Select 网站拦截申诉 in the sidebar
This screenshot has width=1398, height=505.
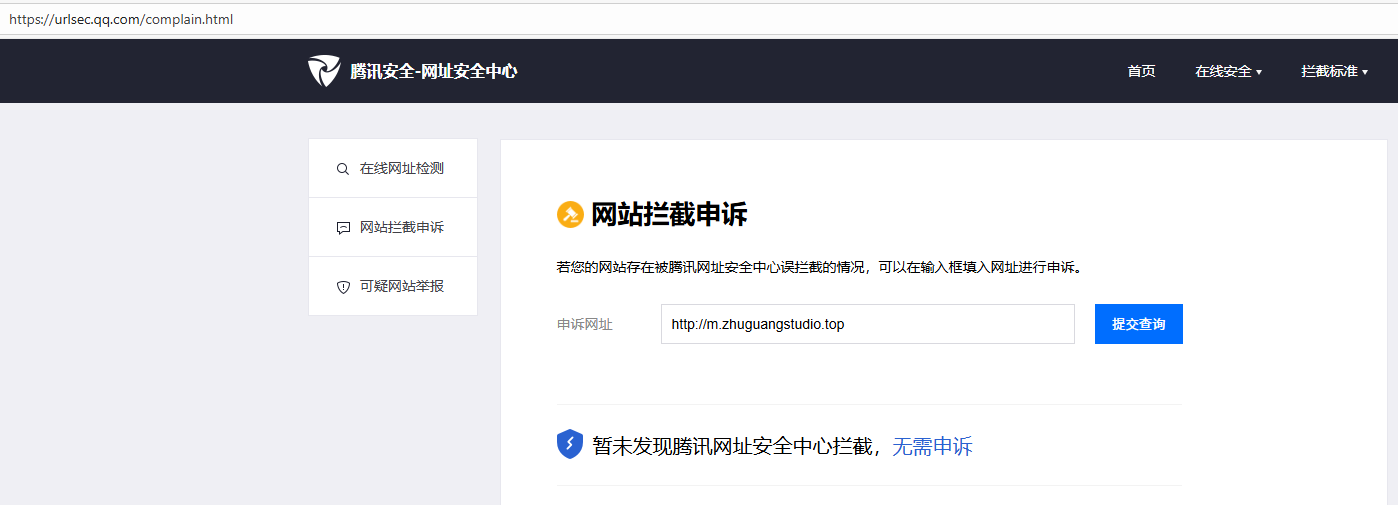(393, 227)
